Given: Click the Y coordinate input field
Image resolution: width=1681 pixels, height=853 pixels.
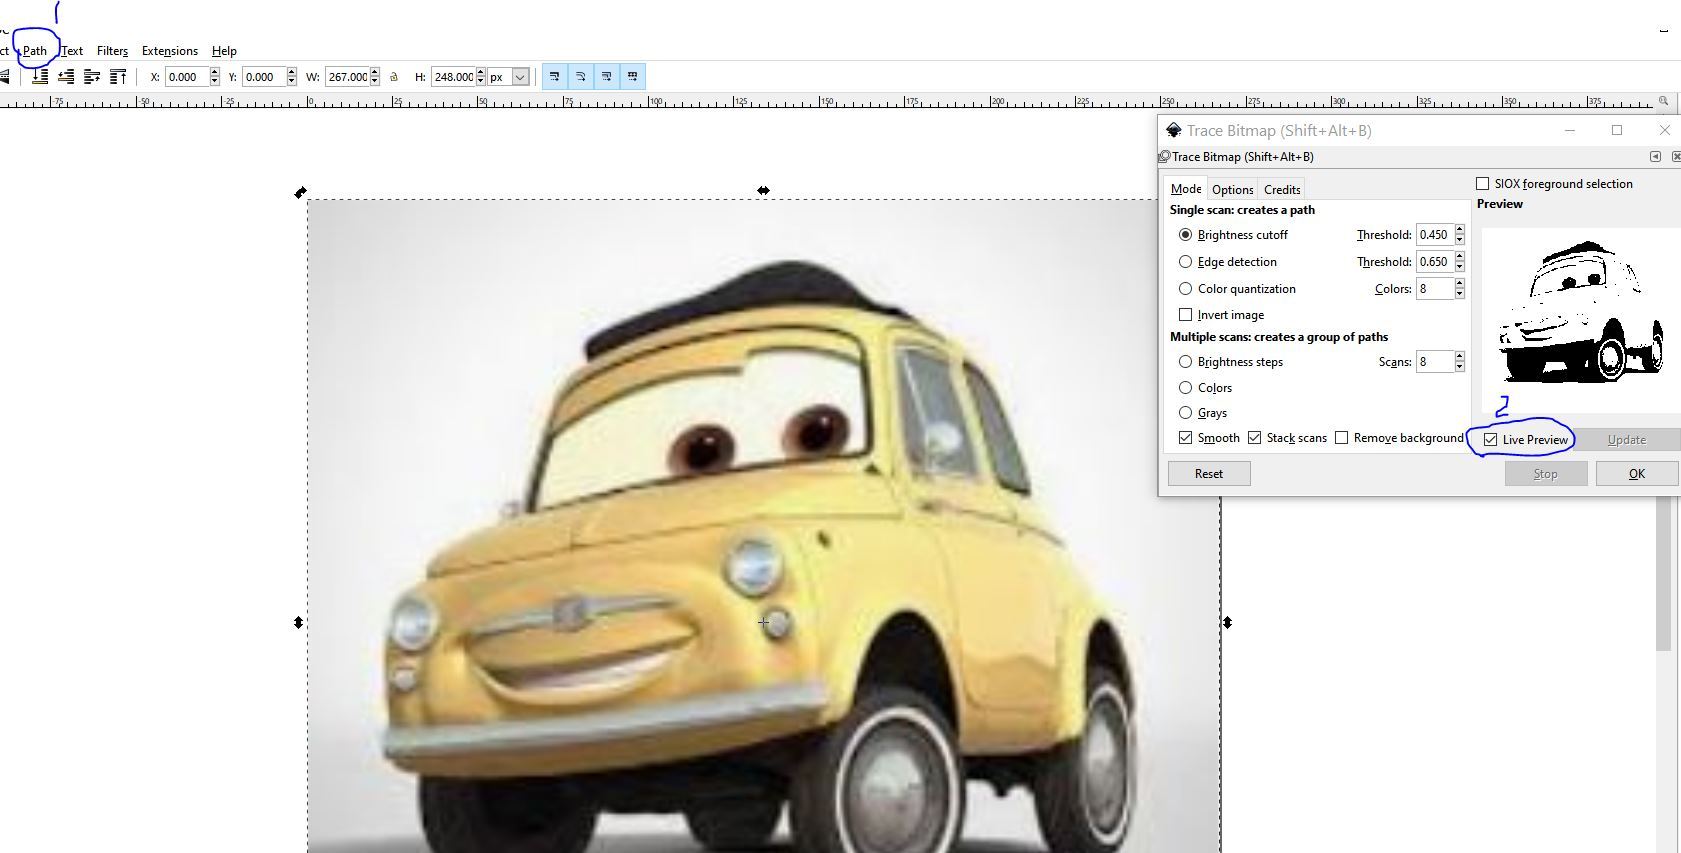Looking at the screenshot, I should (263, 77).
